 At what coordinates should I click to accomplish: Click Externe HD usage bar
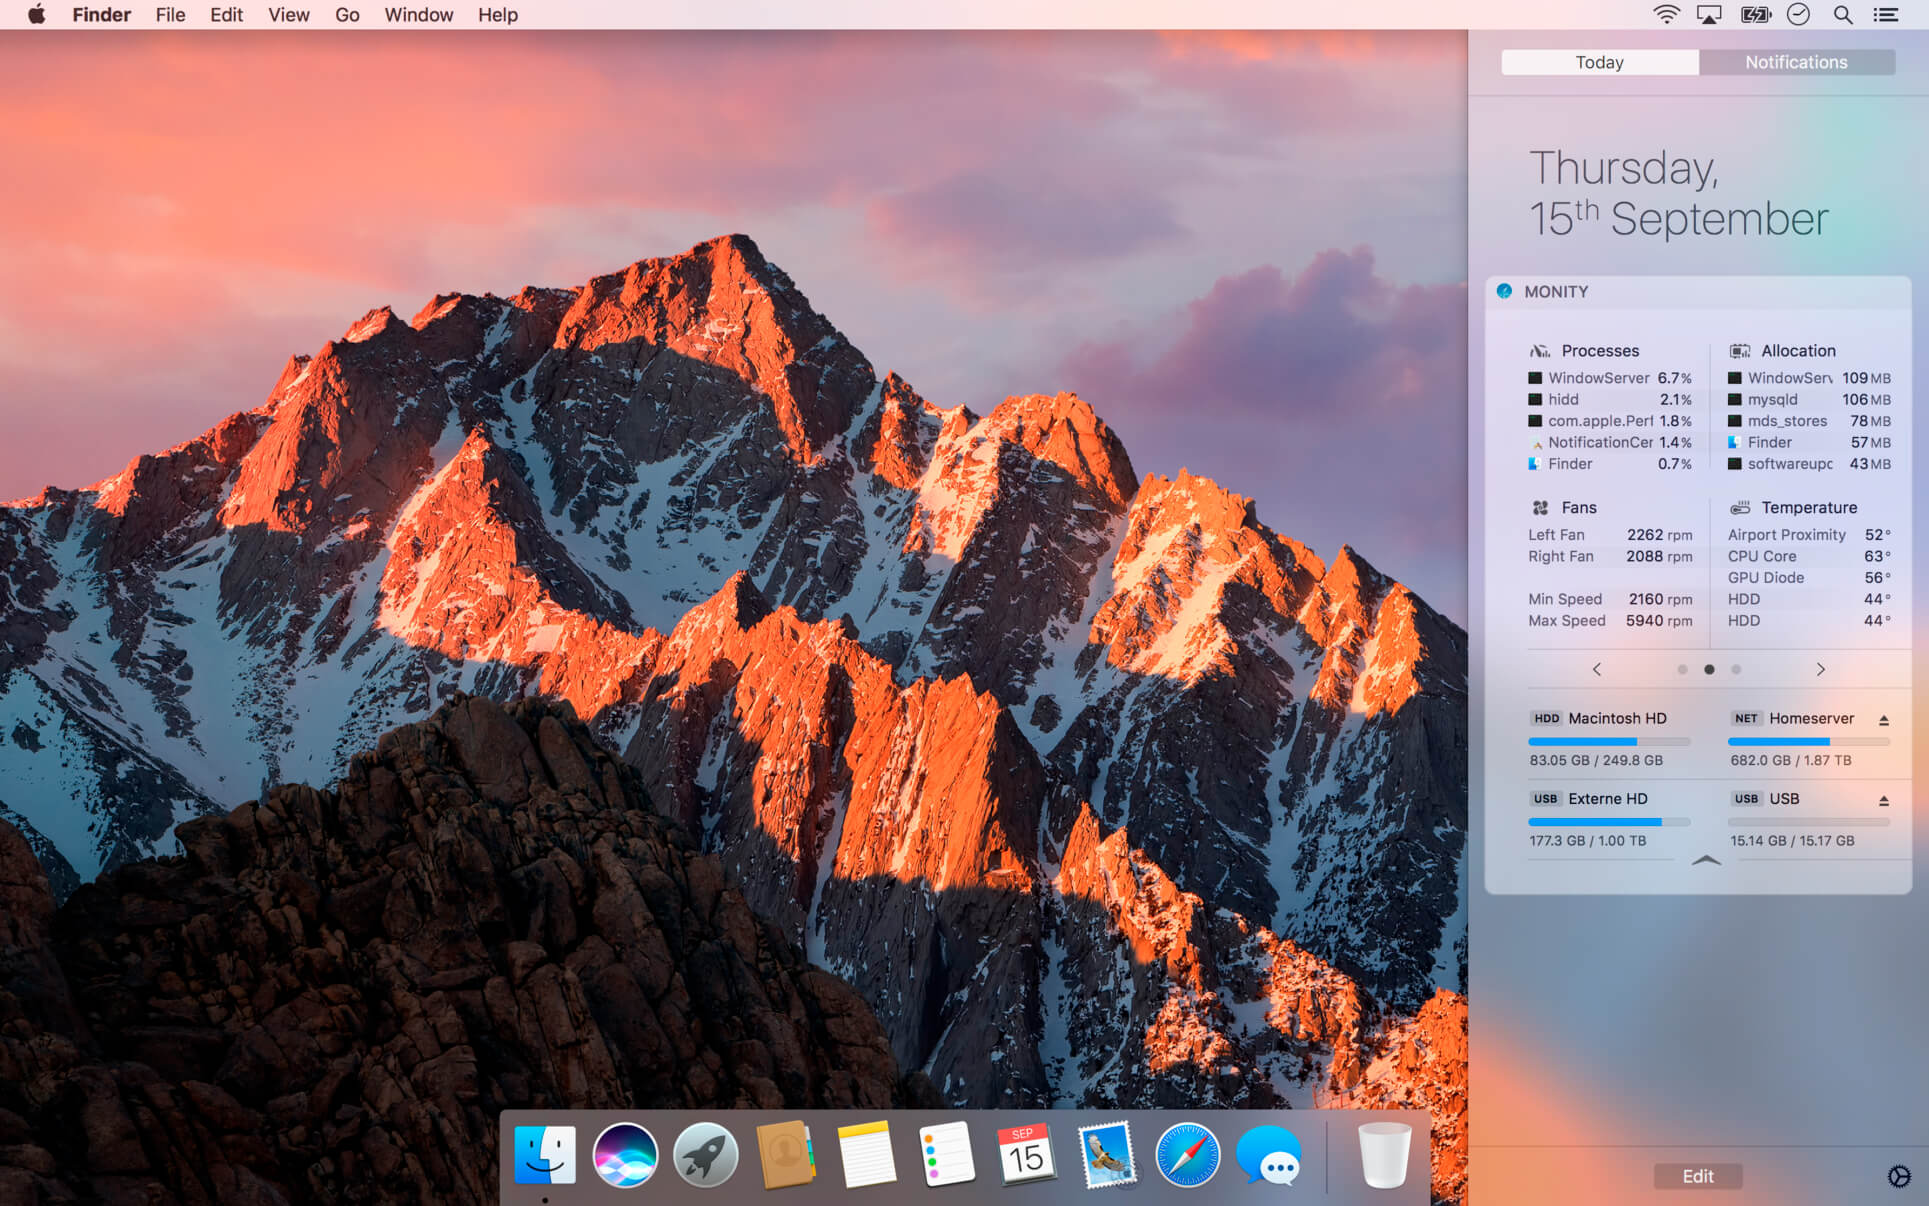[1609, 822]
